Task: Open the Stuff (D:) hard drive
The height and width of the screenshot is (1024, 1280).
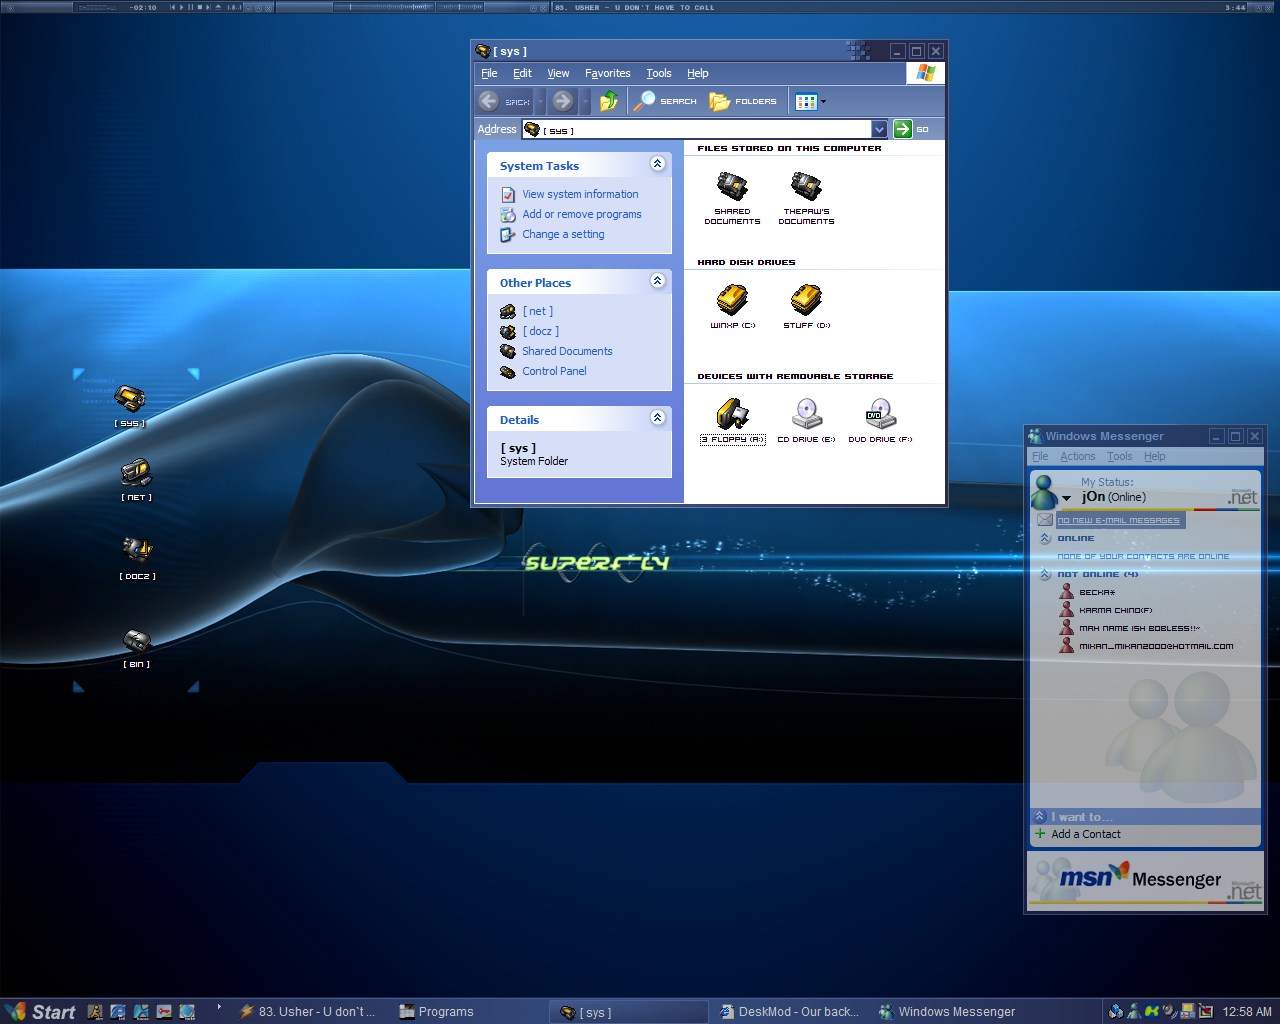Action: click(x=806, y=300)
